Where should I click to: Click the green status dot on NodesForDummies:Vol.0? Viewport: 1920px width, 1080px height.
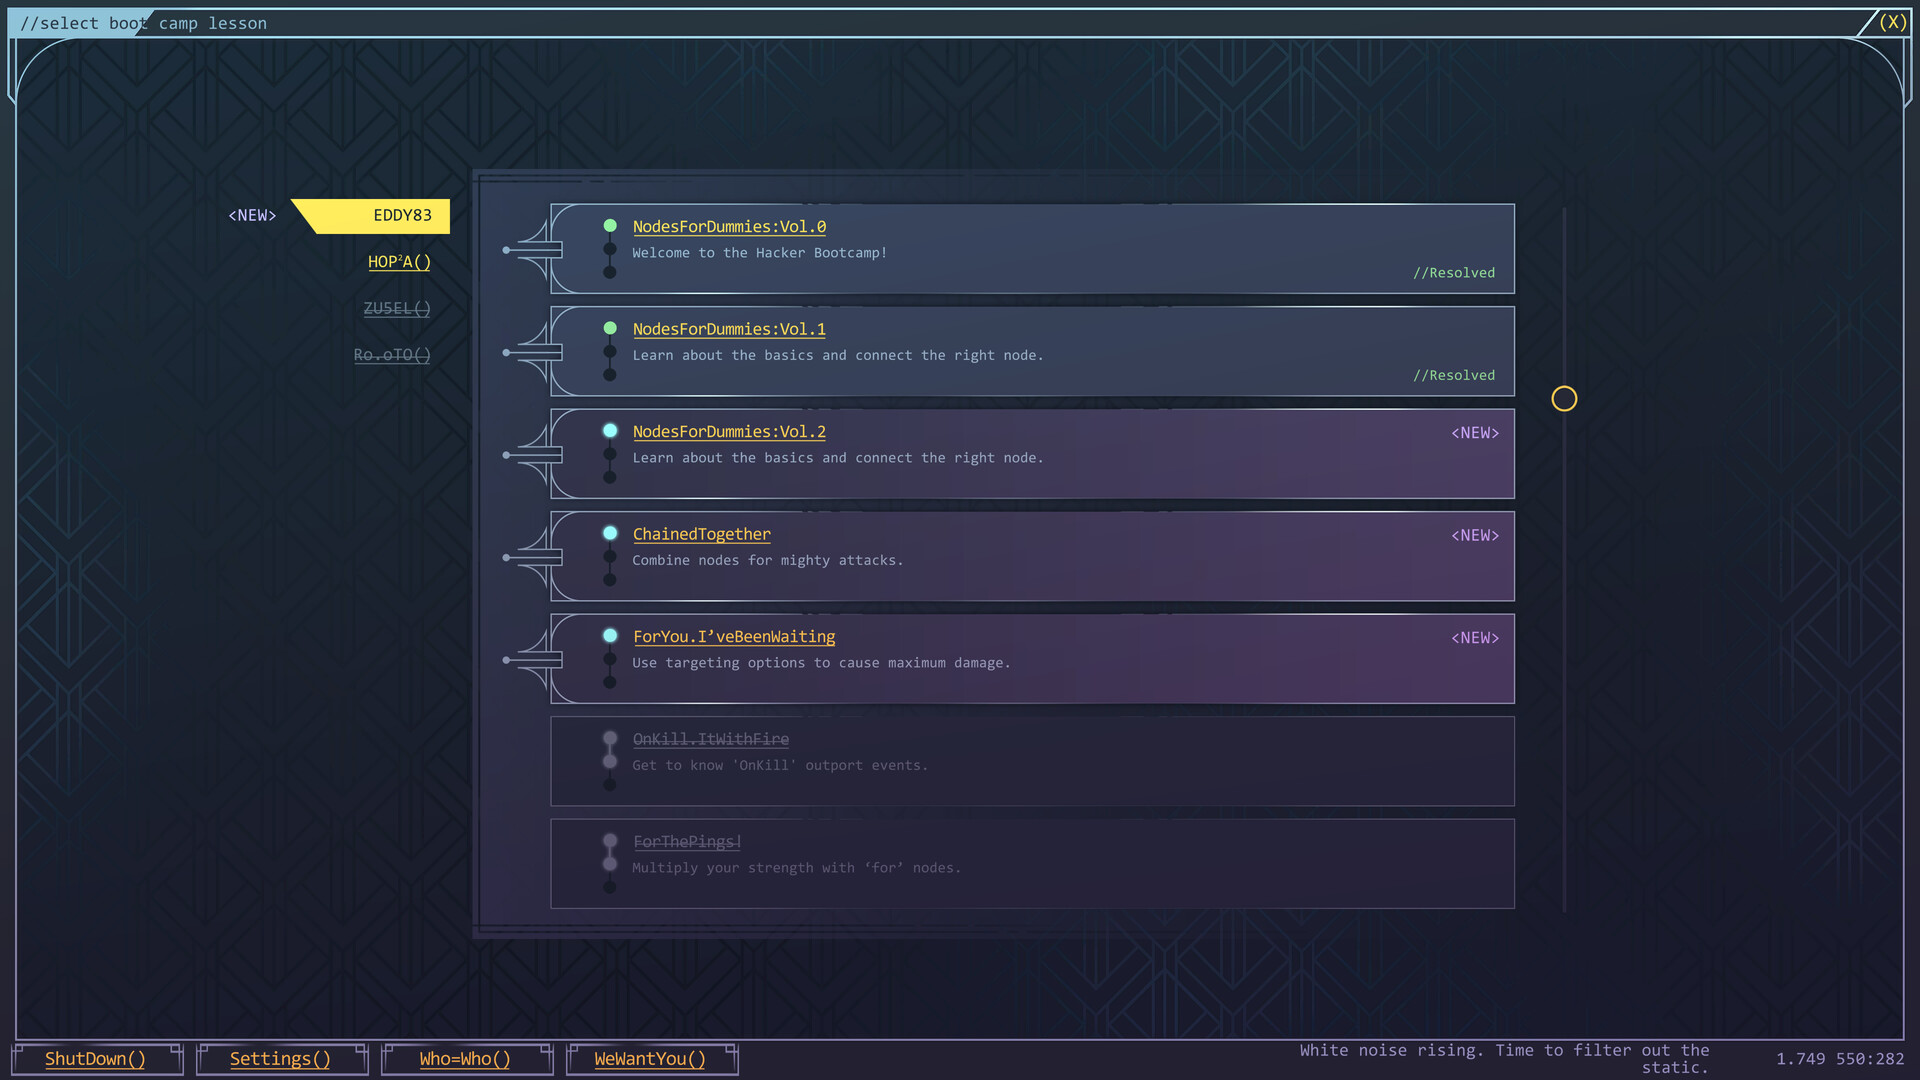coord(610,225)
